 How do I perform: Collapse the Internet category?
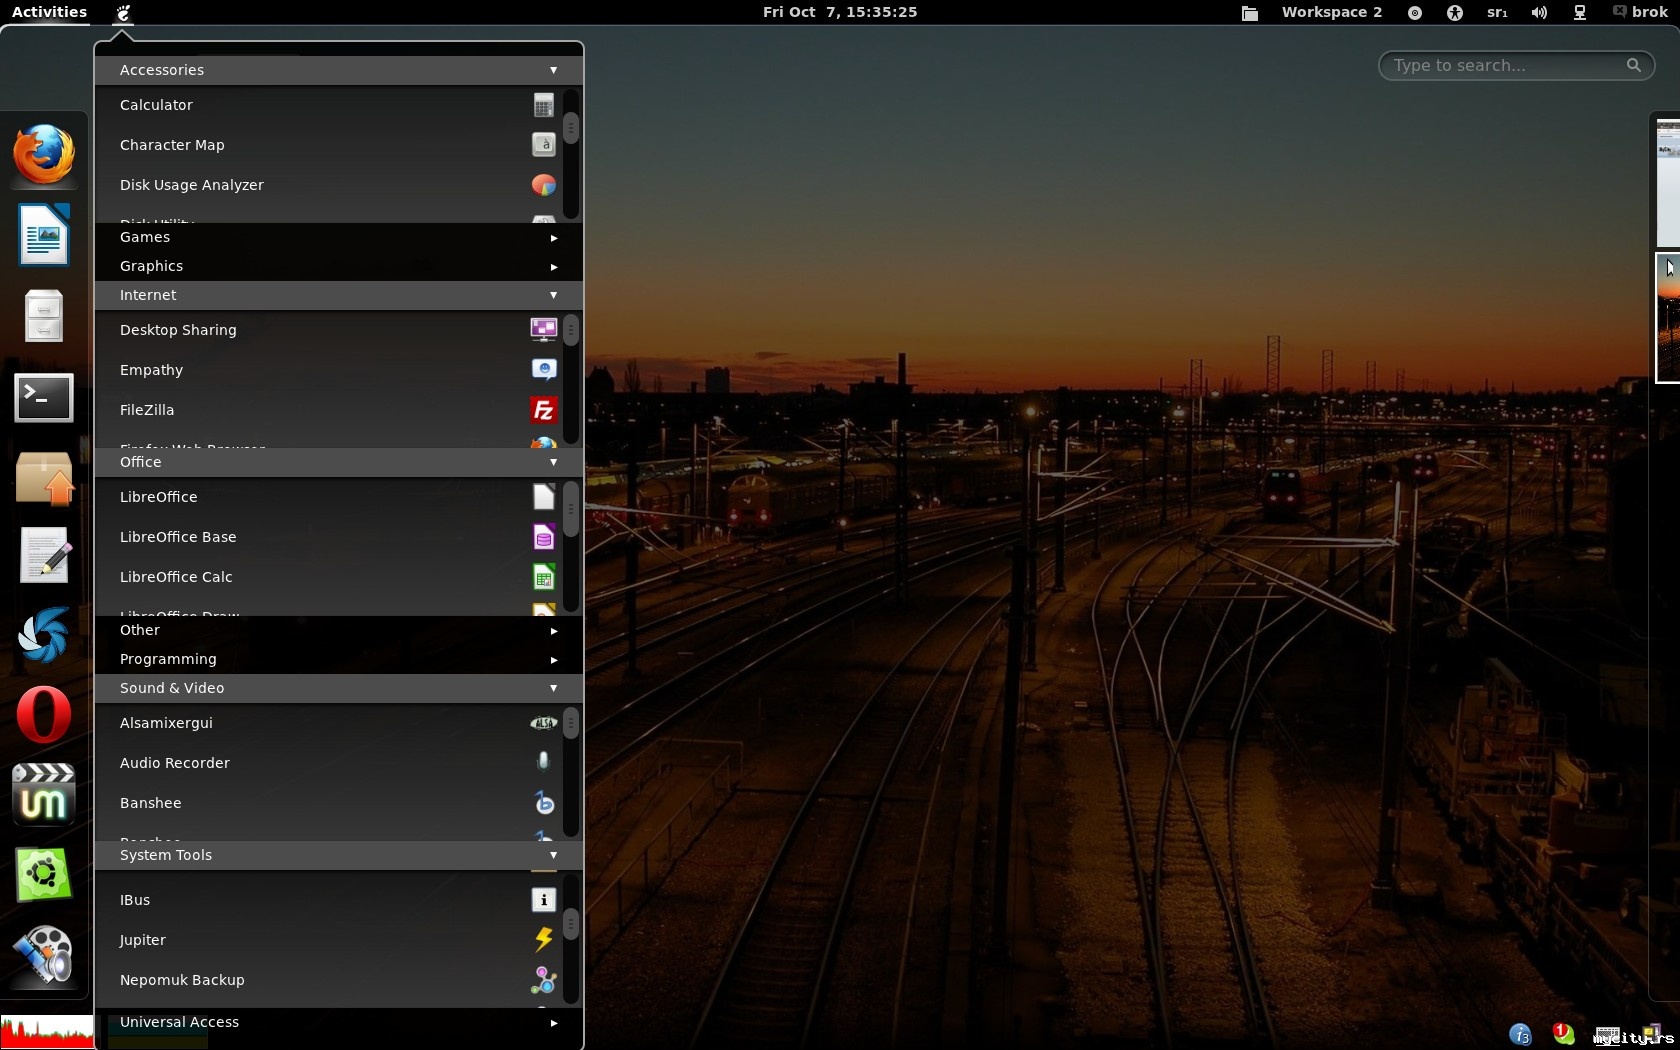point(338,295)
